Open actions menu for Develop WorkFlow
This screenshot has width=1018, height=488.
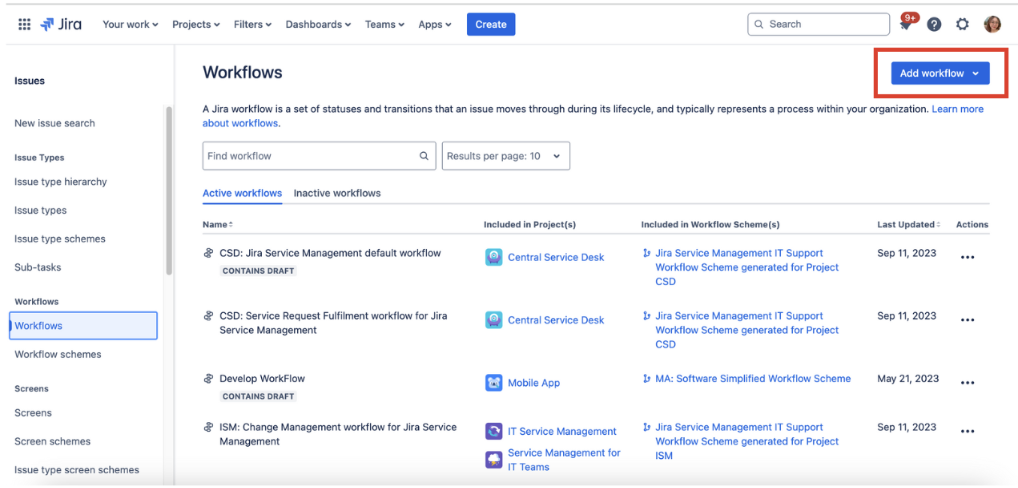coord(967,383)
